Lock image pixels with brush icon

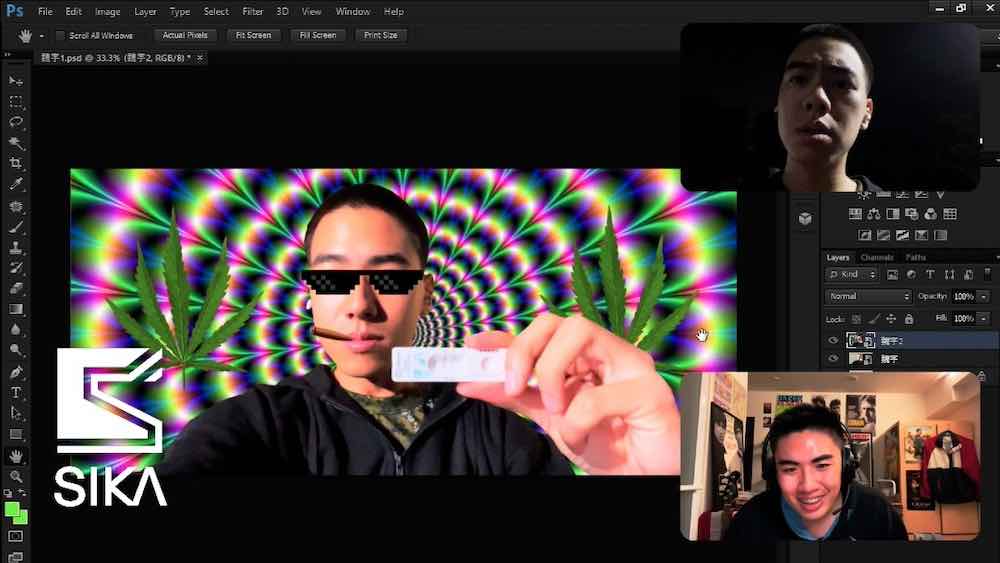[874, 319]
